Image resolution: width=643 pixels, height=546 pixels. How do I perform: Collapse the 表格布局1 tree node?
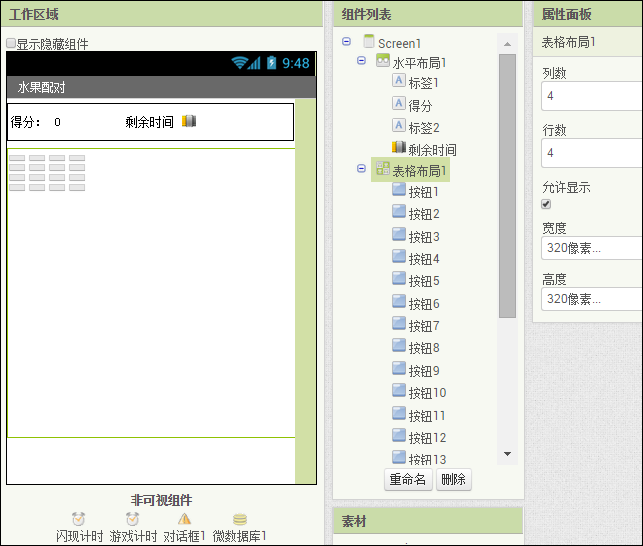click(361, 169)
